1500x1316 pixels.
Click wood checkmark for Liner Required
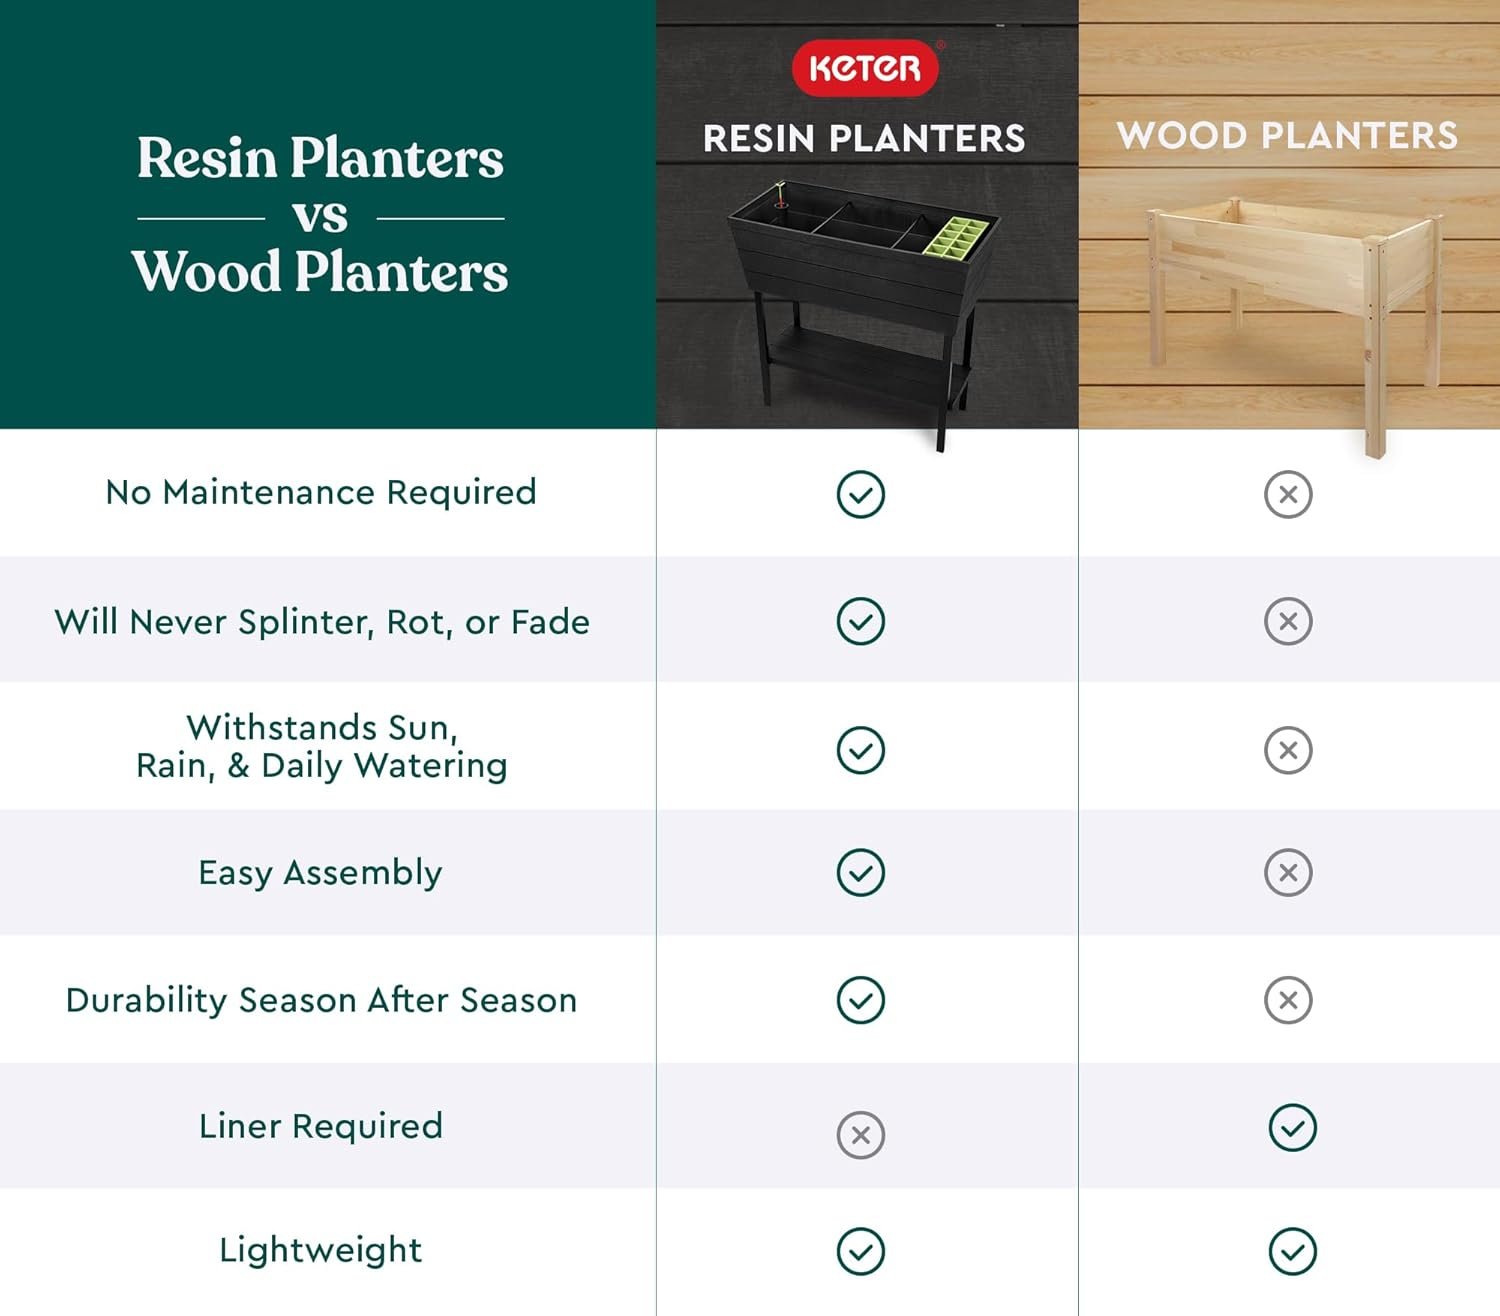[1292, 1128]
